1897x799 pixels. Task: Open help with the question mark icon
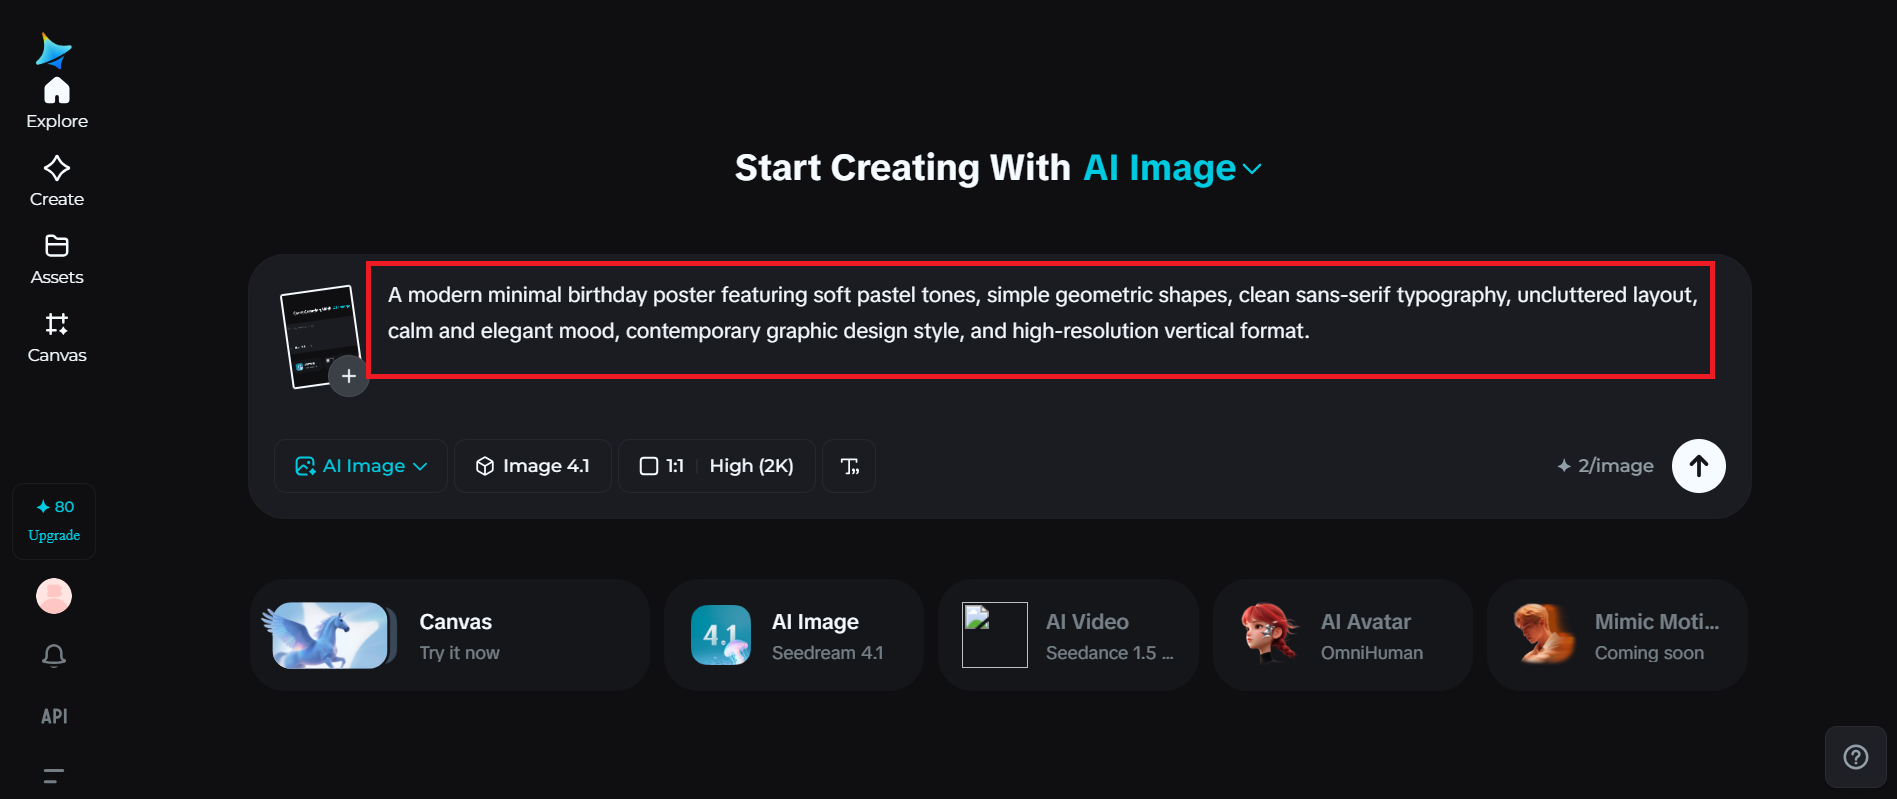coord(1856,757)
